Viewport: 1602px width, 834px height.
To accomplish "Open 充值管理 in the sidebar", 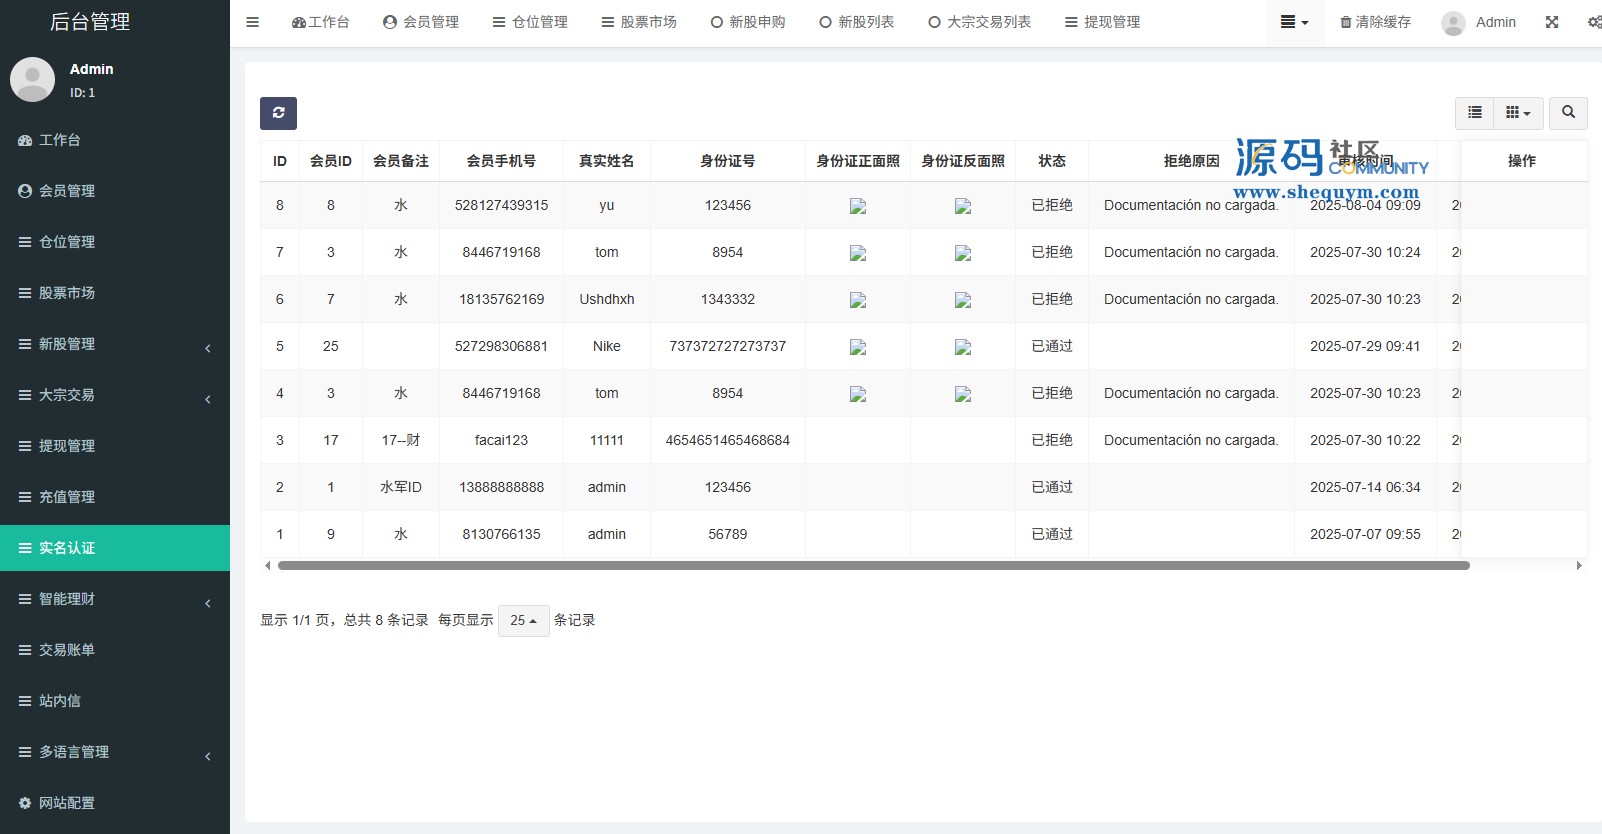I will click(x=67, y=497).
